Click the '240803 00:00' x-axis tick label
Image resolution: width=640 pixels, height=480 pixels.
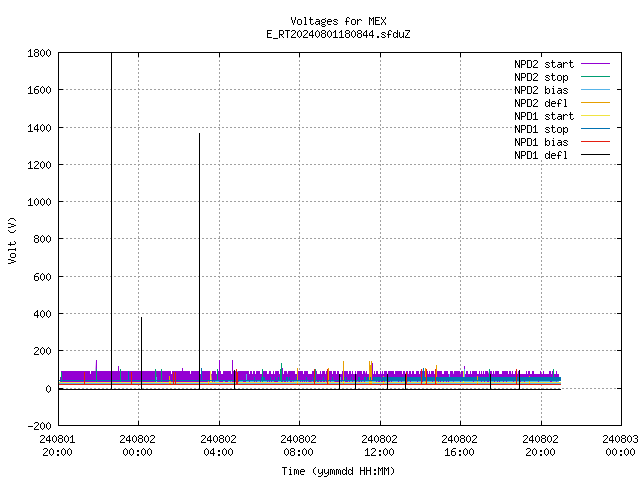(x=620, y=446)
